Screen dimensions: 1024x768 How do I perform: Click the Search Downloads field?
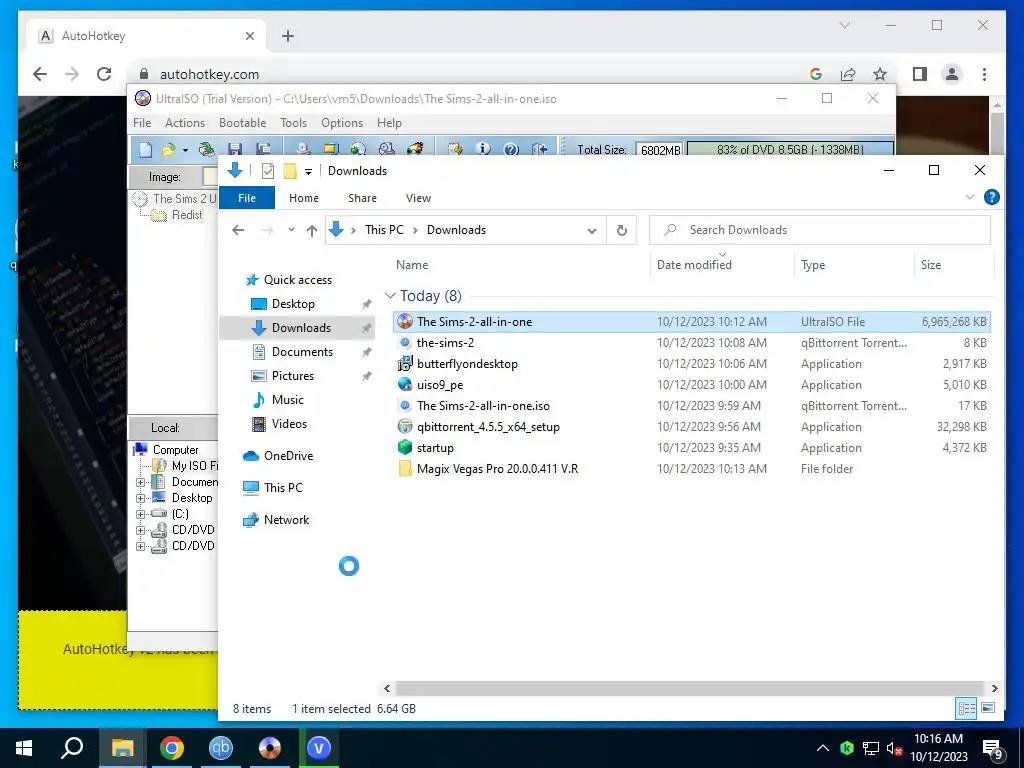(820, 230)
